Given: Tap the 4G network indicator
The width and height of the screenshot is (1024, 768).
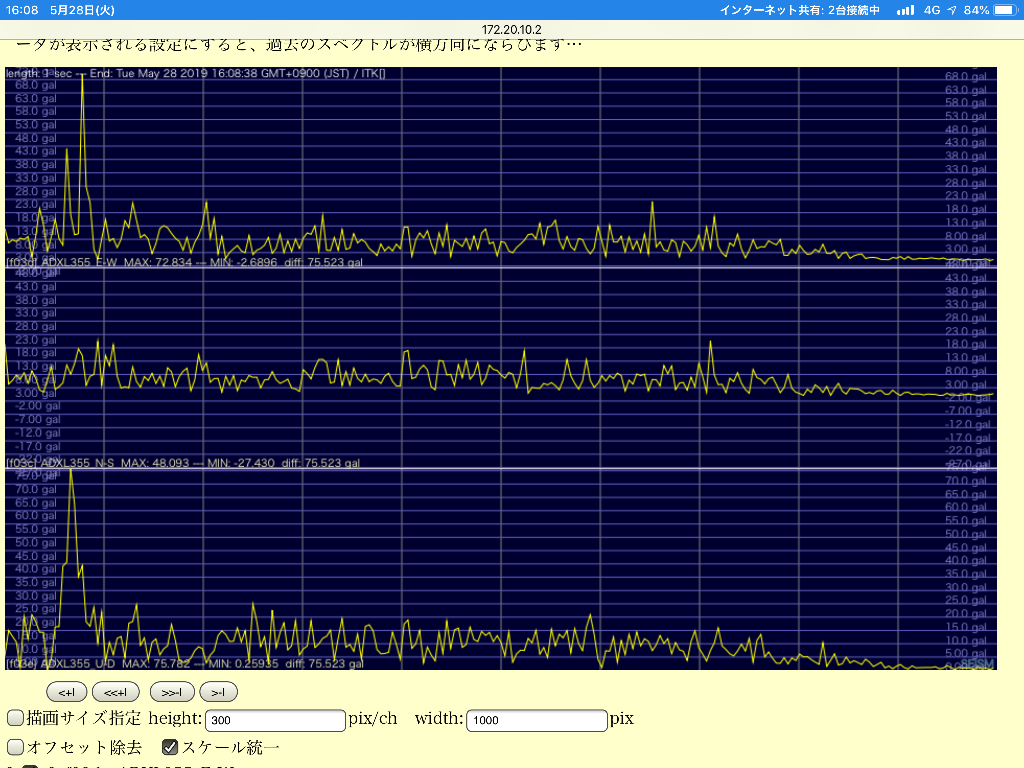Looking at the screenshot, I should click(932, 10).
